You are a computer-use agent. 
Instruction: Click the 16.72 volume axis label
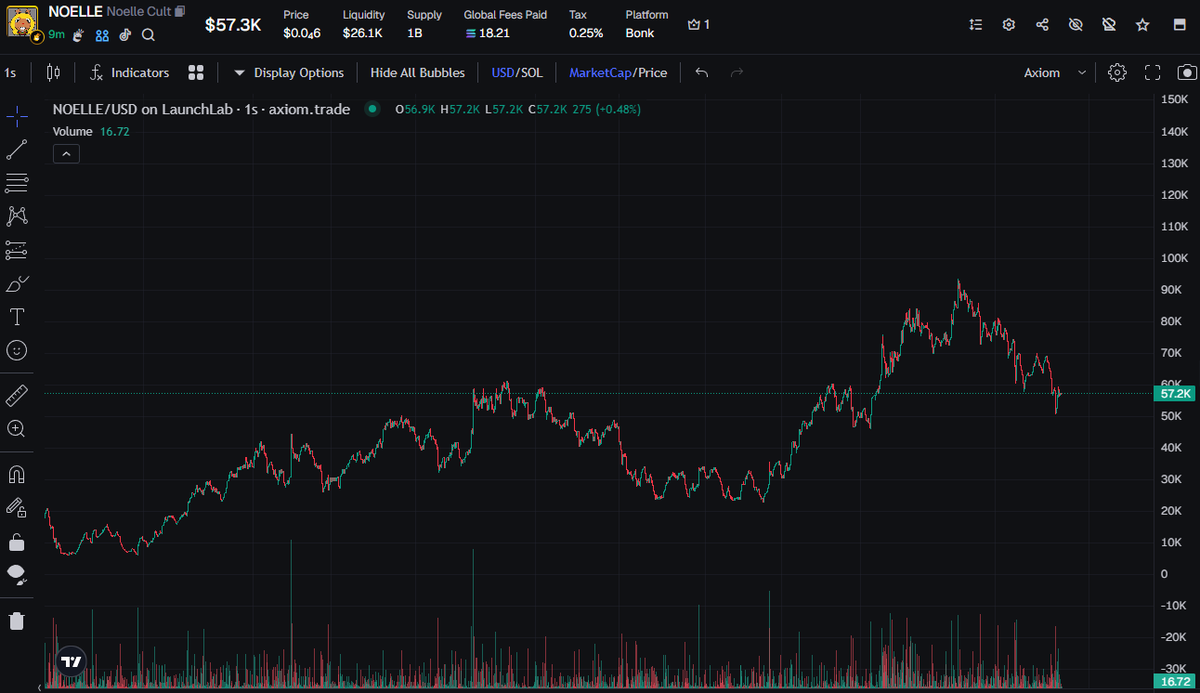(x=1177, y=682)
